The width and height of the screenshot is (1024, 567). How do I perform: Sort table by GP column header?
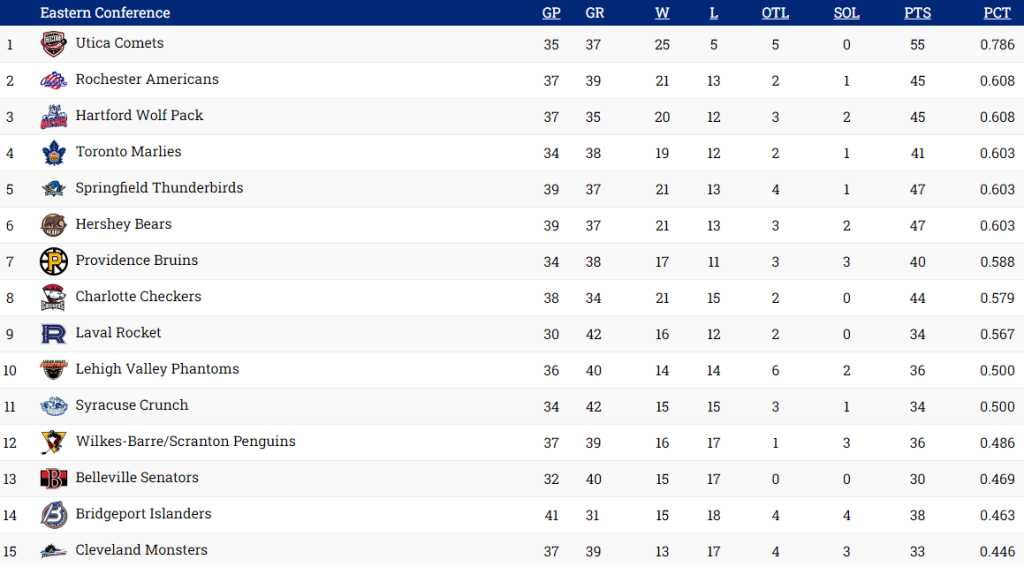click(551, 13)
